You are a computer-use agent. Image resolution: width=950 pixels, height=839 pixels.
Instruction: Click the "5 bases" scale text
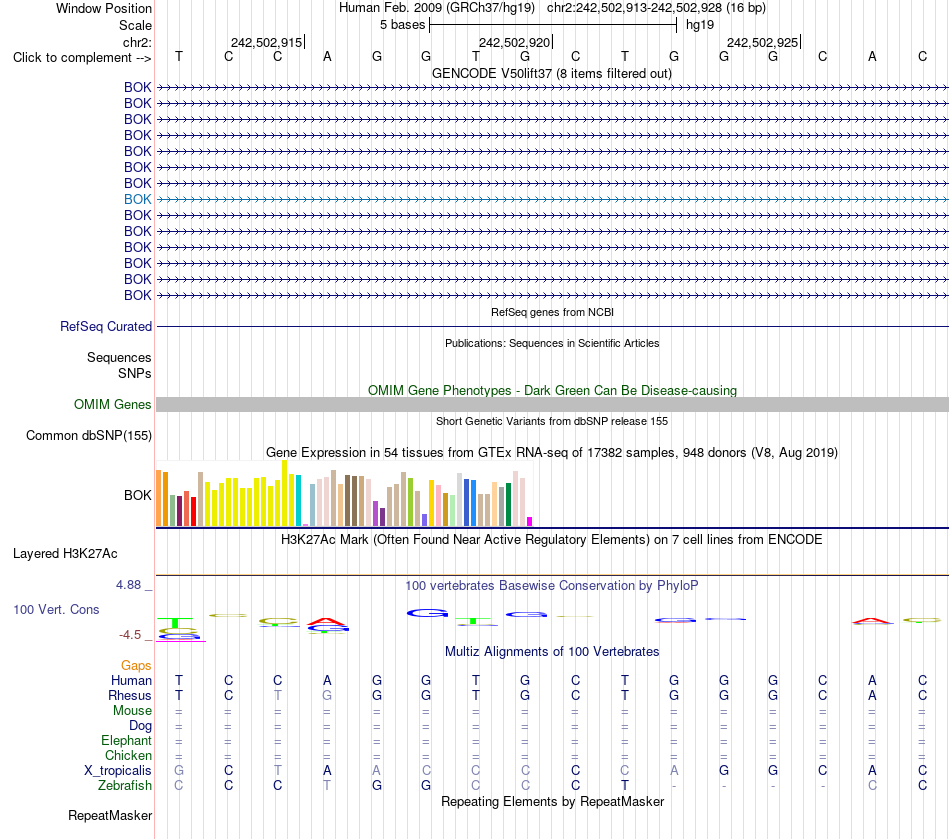402,25
